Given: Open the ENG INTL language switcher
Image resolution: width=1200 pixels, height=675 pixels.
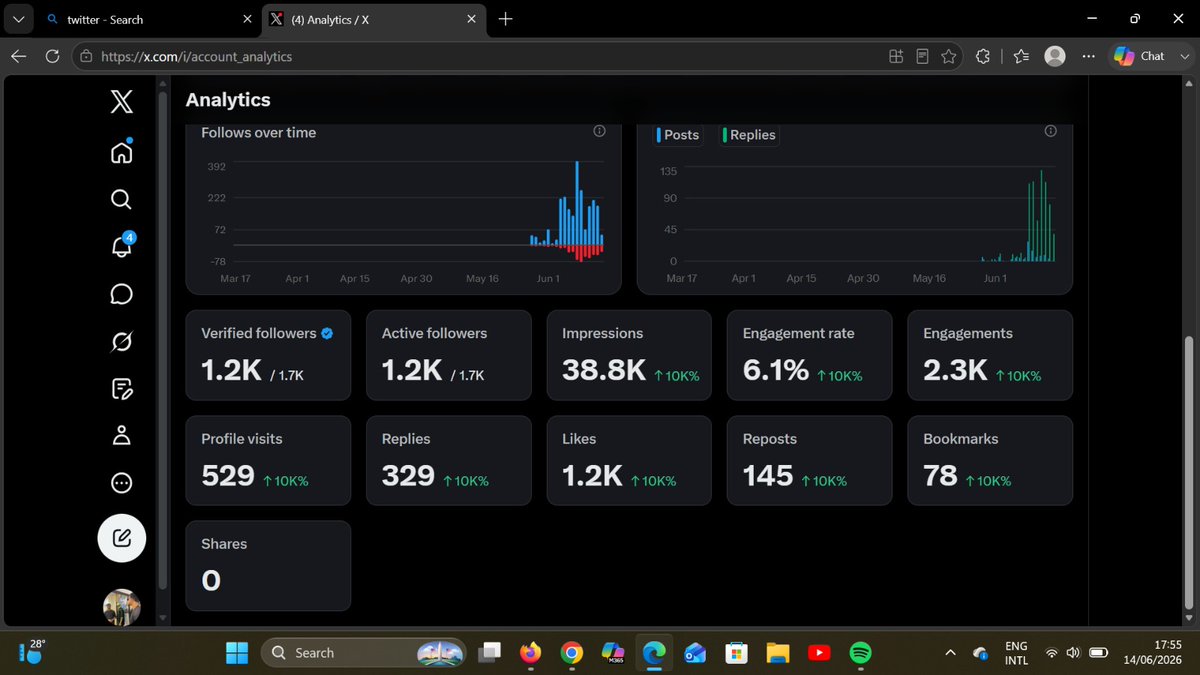Looking at the screenshot, I should pos(1016,653).
